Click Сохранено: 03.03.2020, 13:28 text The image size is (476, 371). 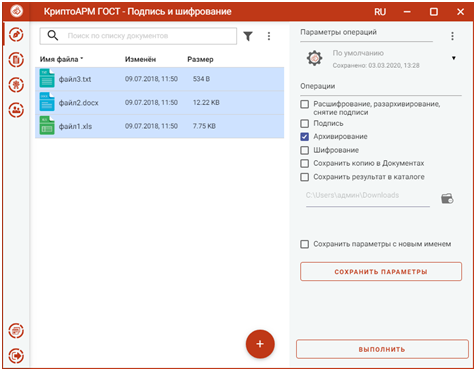pyautogui.click(x=376, y=65)
